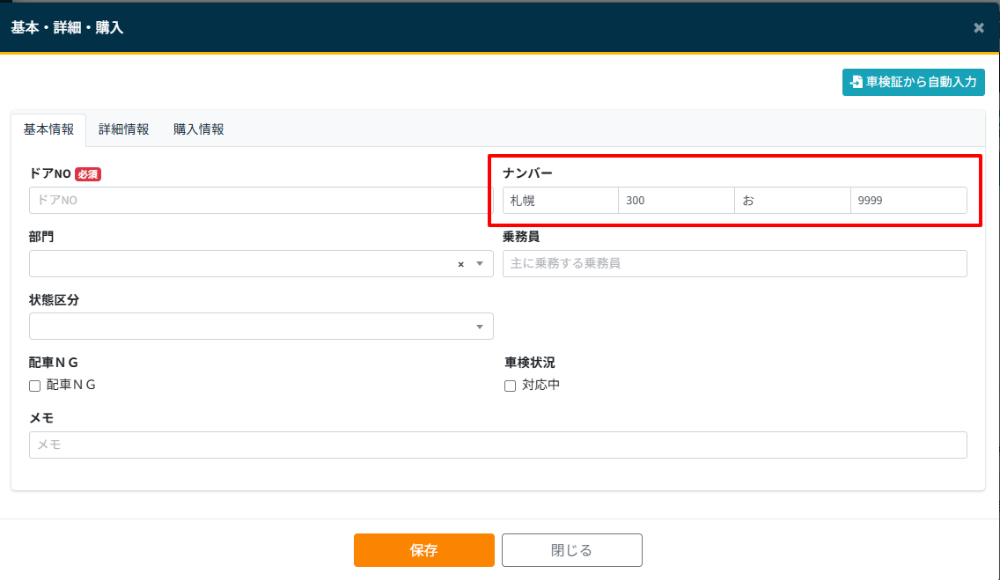Viewport: 1000px width, 580px height.
Task: Click the 札幌 number plate region field
Action: pos(561,200)
